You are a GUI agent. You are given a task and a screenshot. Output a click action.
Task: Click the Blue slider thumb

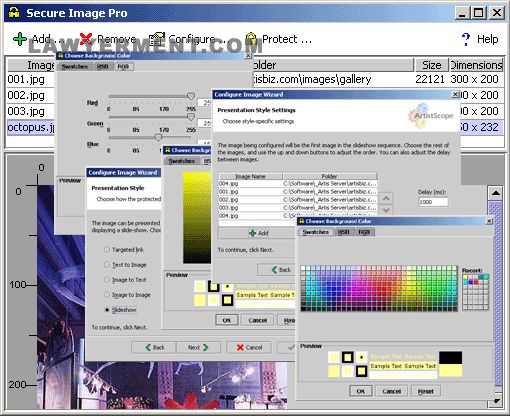click(x=158, y=137)
